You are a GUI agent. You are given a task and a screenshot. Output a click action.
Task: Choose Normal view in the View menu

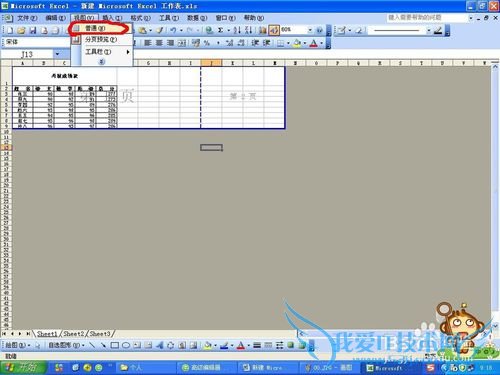click(101, 28)
